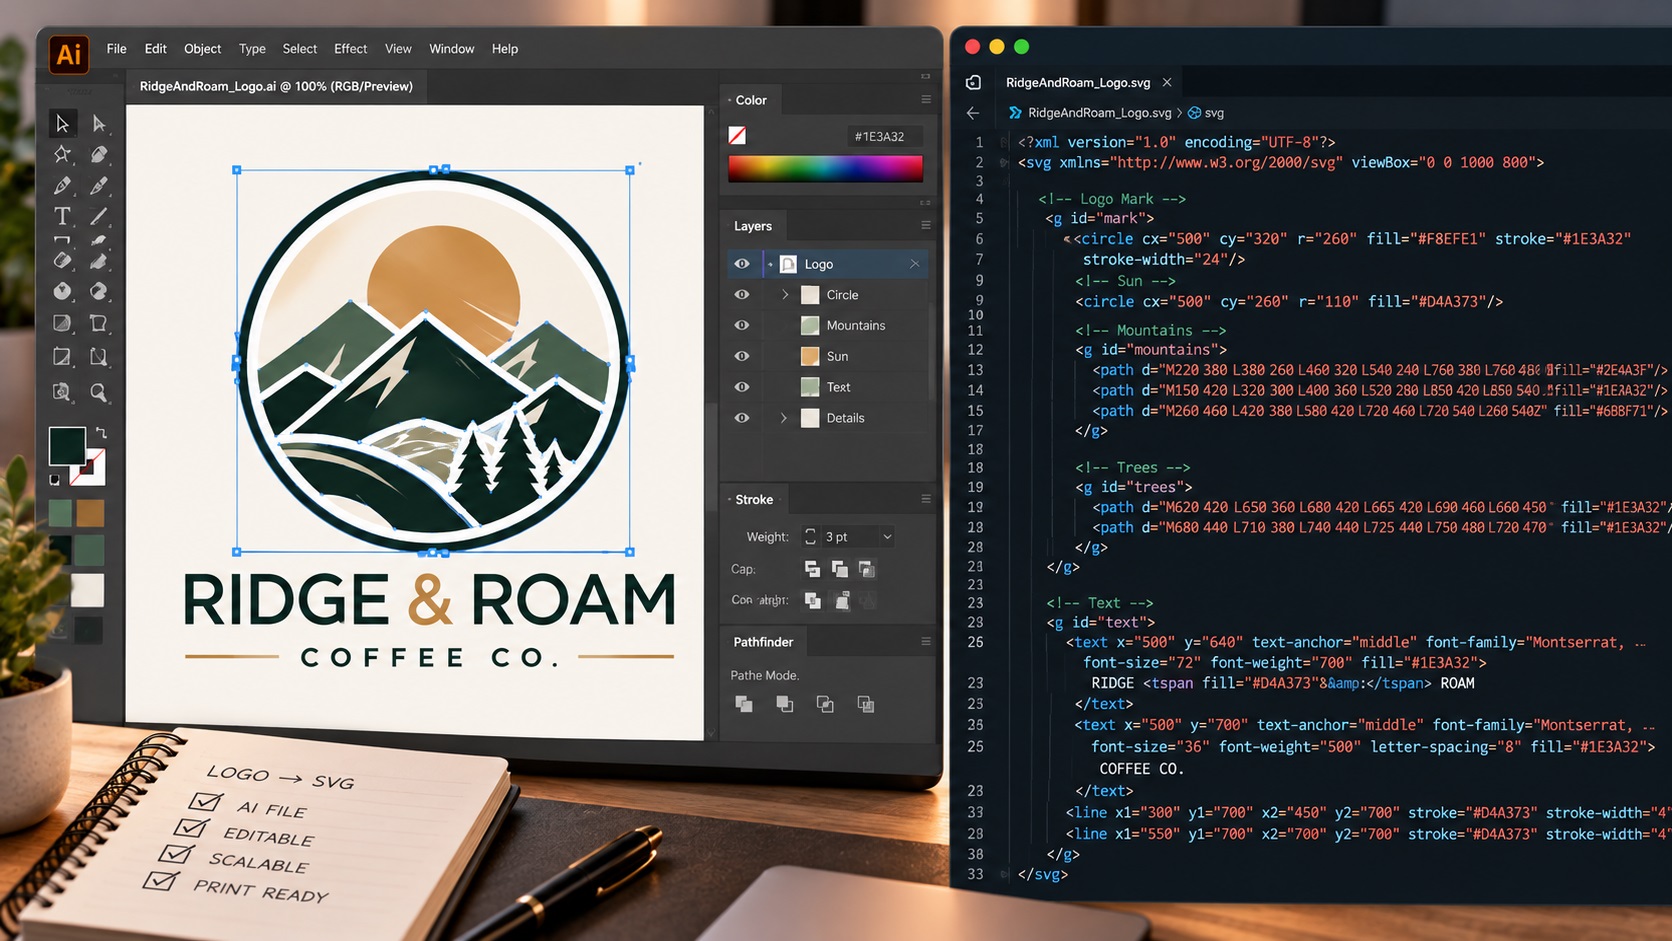Viewport: 1672px width, 941px height.
Task: Open the explorer icon beside SVG tab
Action: [x=973, y=82]
